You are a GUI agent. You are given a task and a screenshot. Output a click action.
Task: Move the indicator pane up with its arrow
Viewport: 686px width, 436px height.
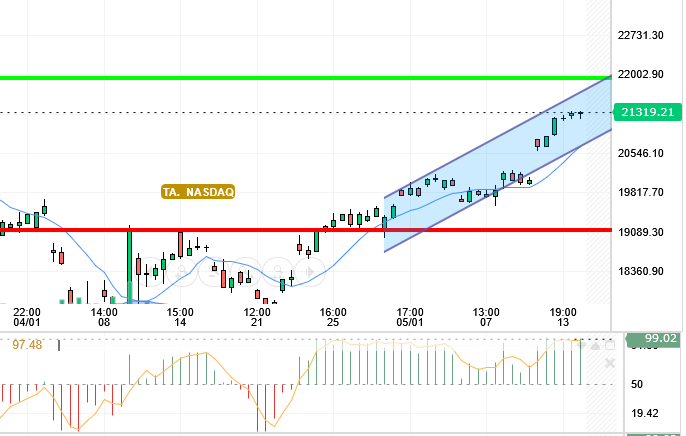(x=595, y=346)
